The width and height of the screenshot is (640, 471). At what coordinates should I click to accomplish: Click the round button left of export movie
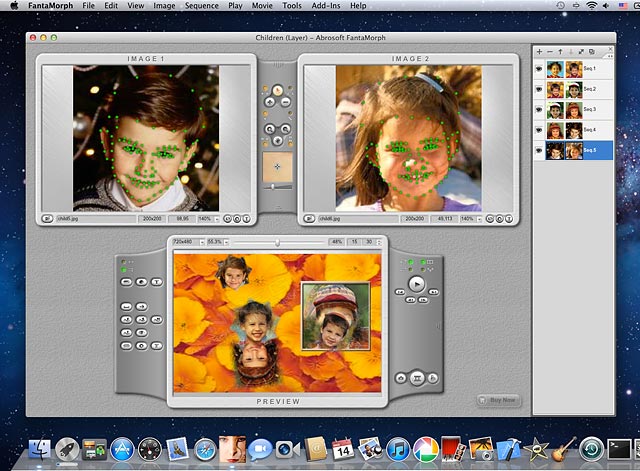point(400,378)
